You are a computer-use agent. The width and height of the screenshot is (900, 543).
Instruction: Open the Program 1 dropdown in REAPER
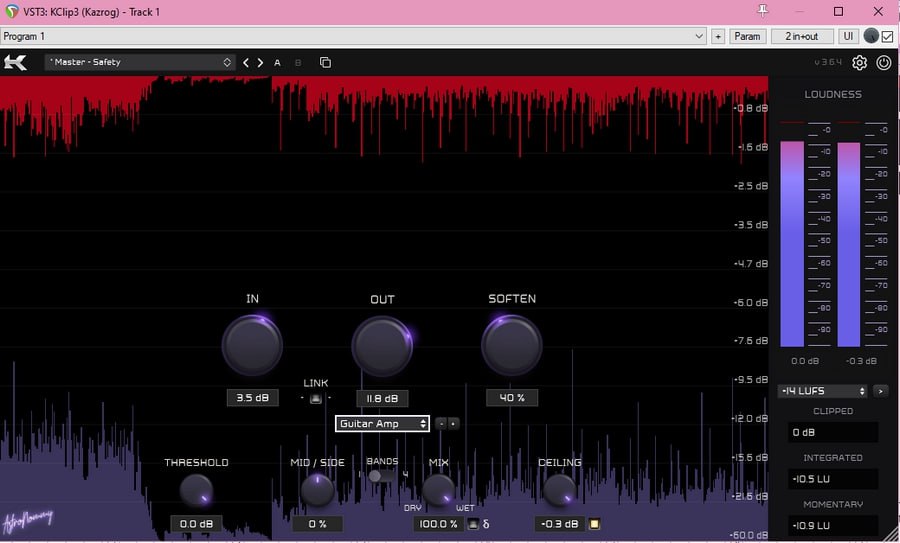(x=354, y=36)
